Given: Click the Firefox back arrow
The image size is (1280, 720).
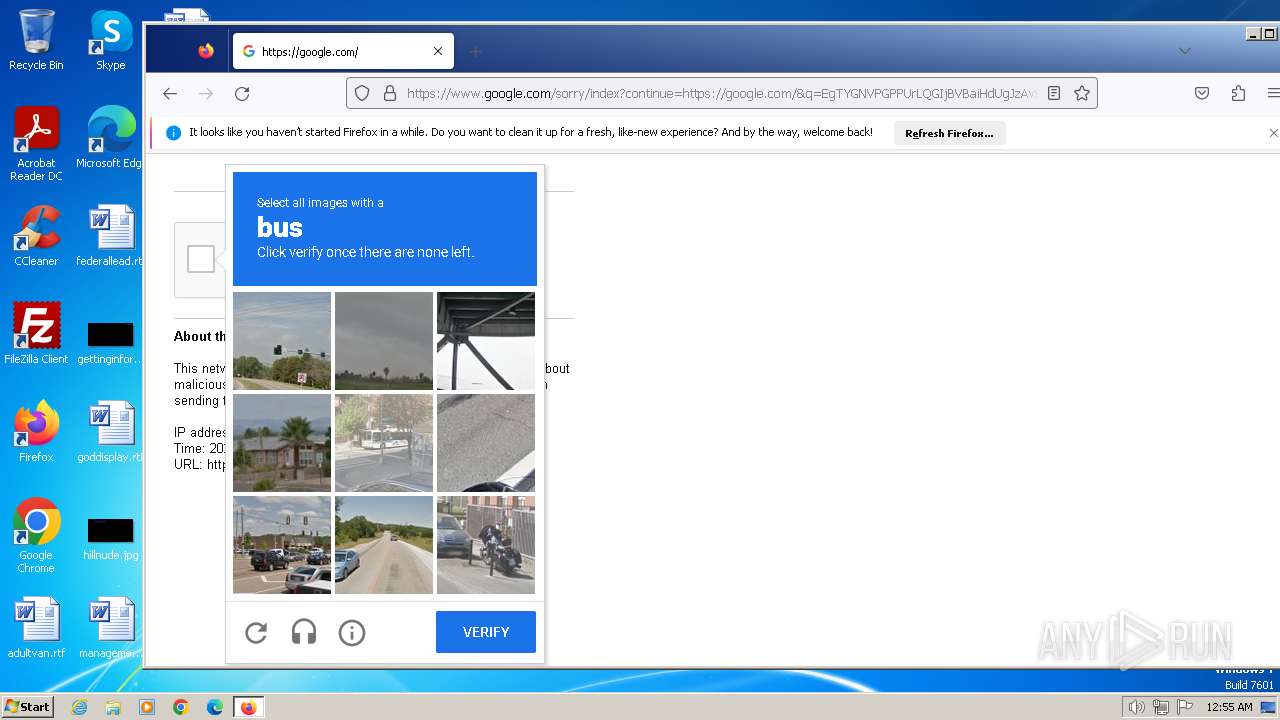Looking at the screenshot, I should tap(170, 93).
